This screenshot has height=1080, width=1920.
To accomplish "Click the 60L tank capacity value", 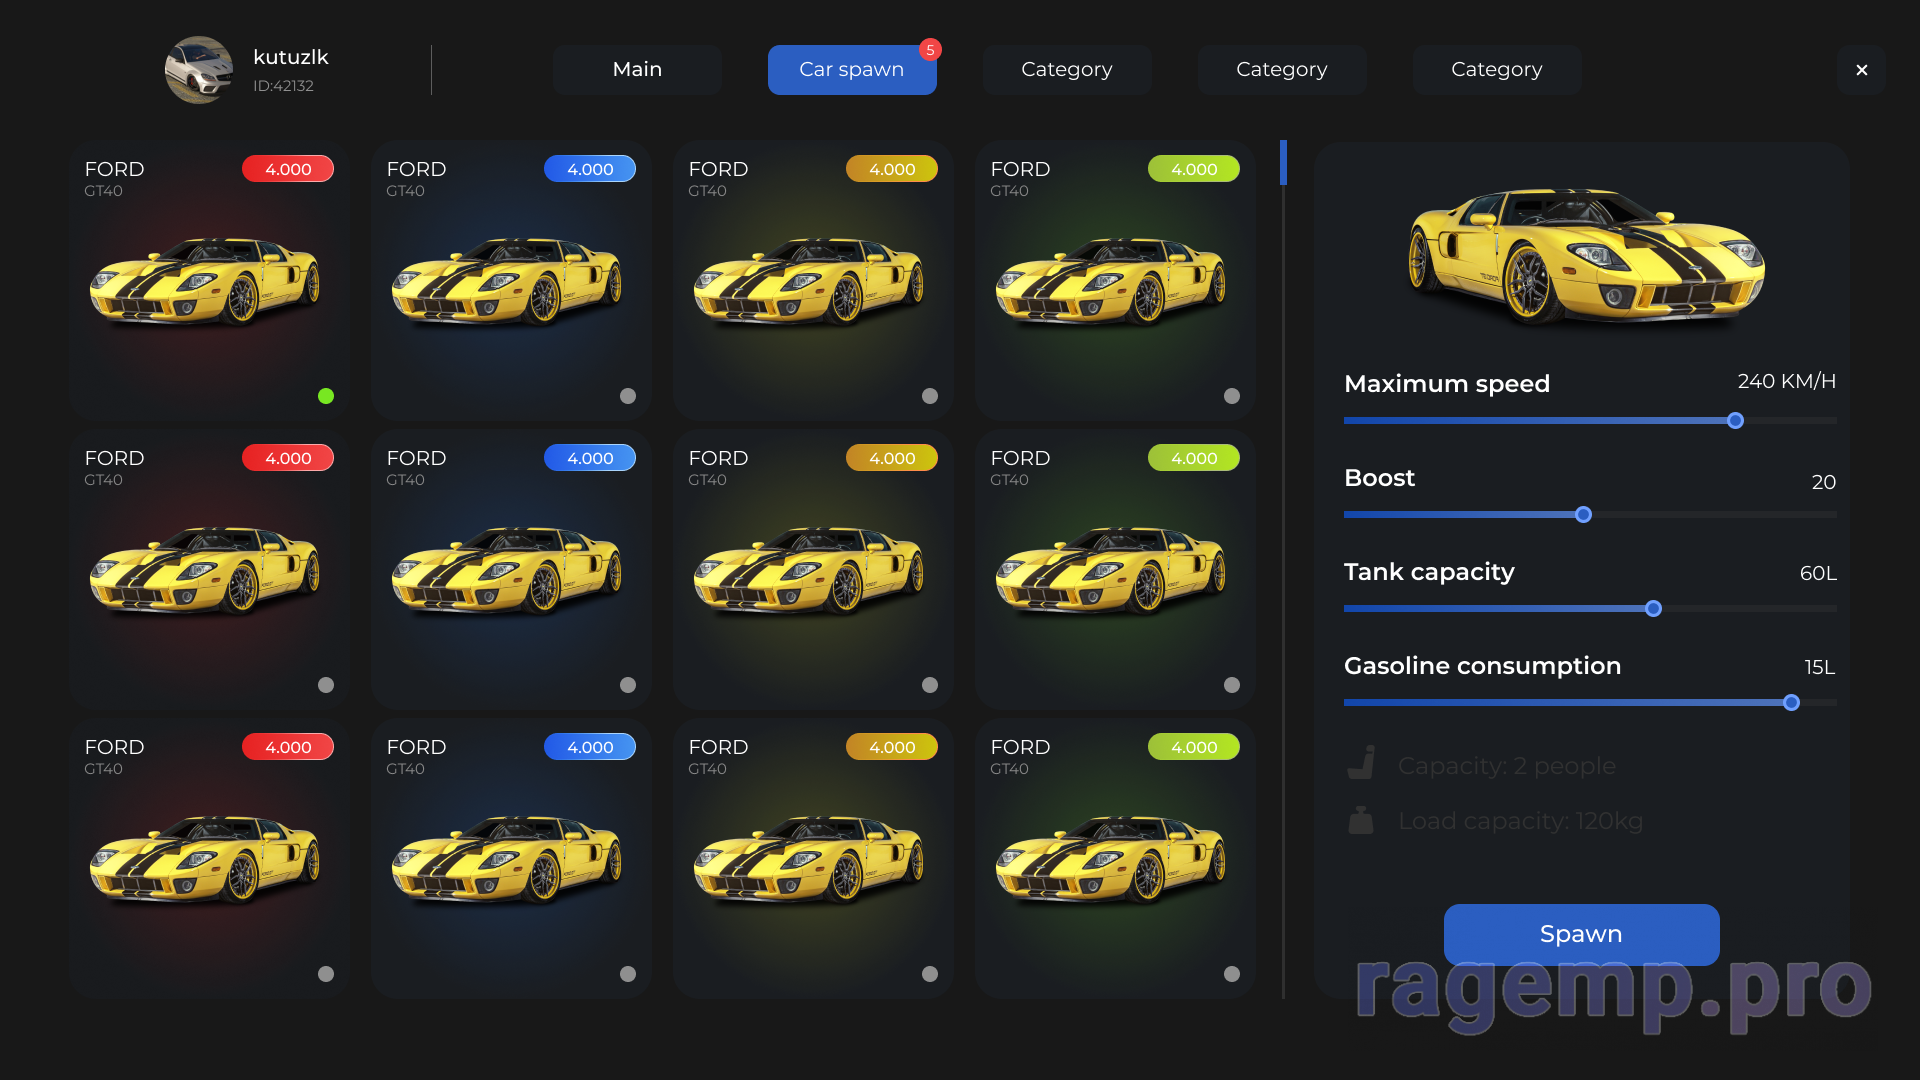I will click(1818, 573).
